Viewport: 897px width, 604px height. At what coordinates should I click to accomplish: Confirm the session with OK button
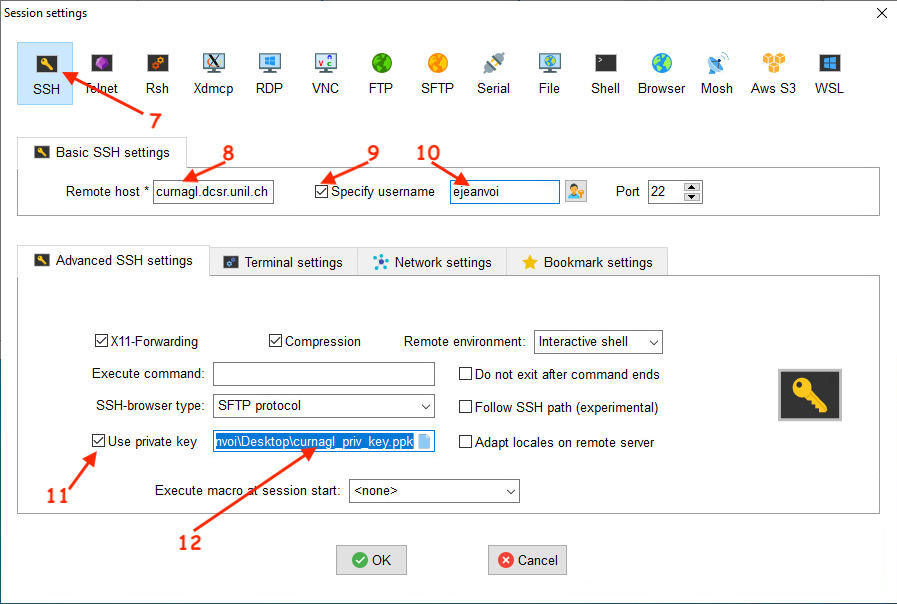coord(371,560)
